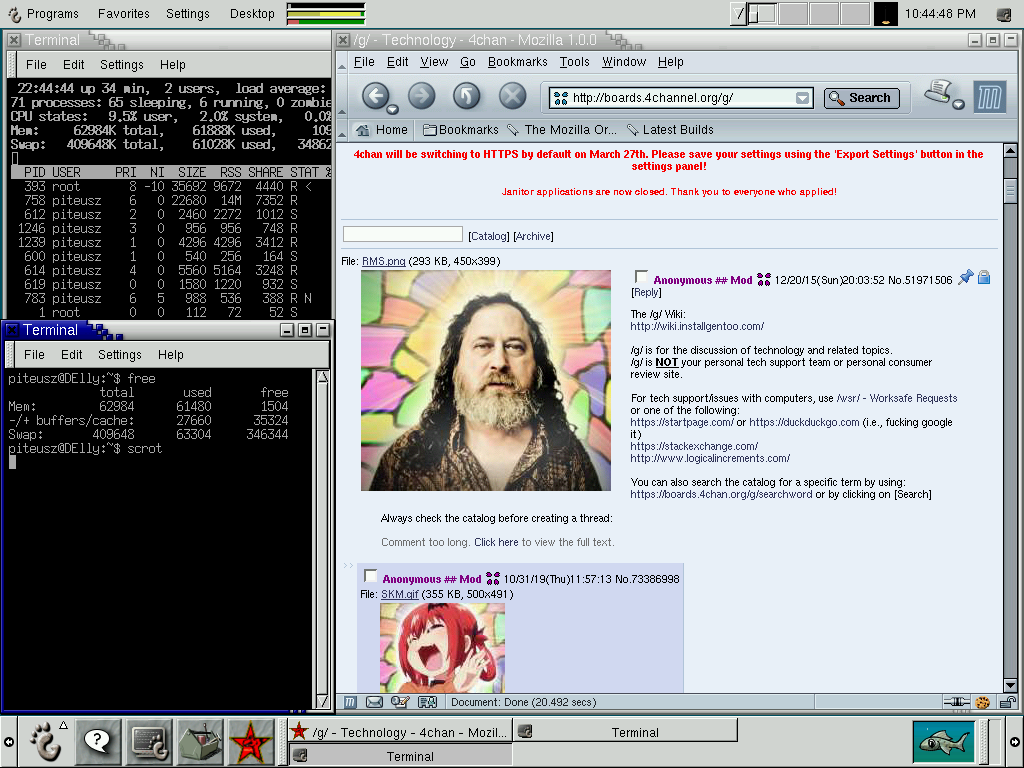Collapse the personal bookmarks toolbar via its grippy
Image resolution: width=1024 pixels, height=768 pixels.
click(x=342, y=131)
